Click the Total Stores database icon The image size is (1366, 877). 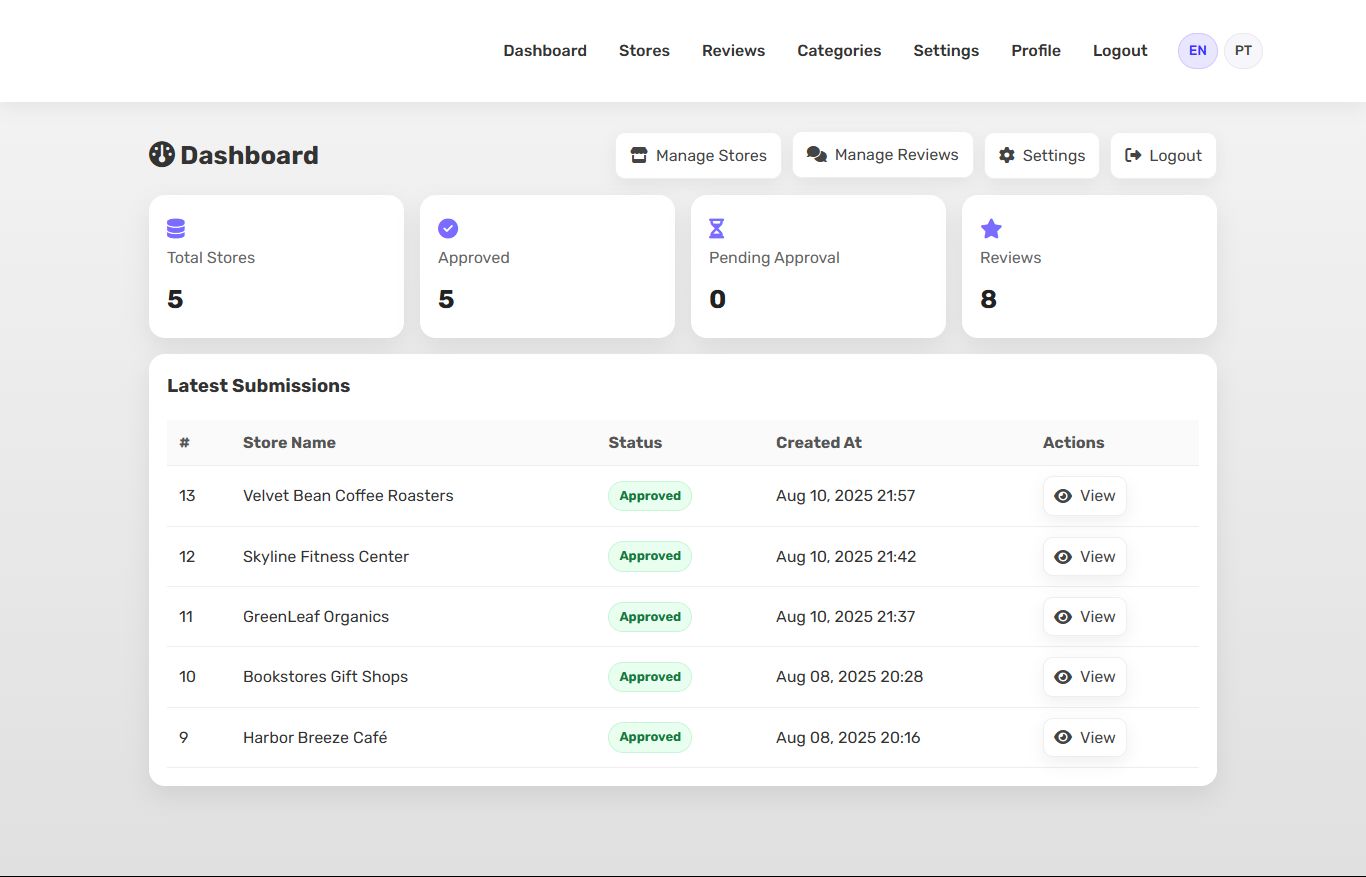176,229
